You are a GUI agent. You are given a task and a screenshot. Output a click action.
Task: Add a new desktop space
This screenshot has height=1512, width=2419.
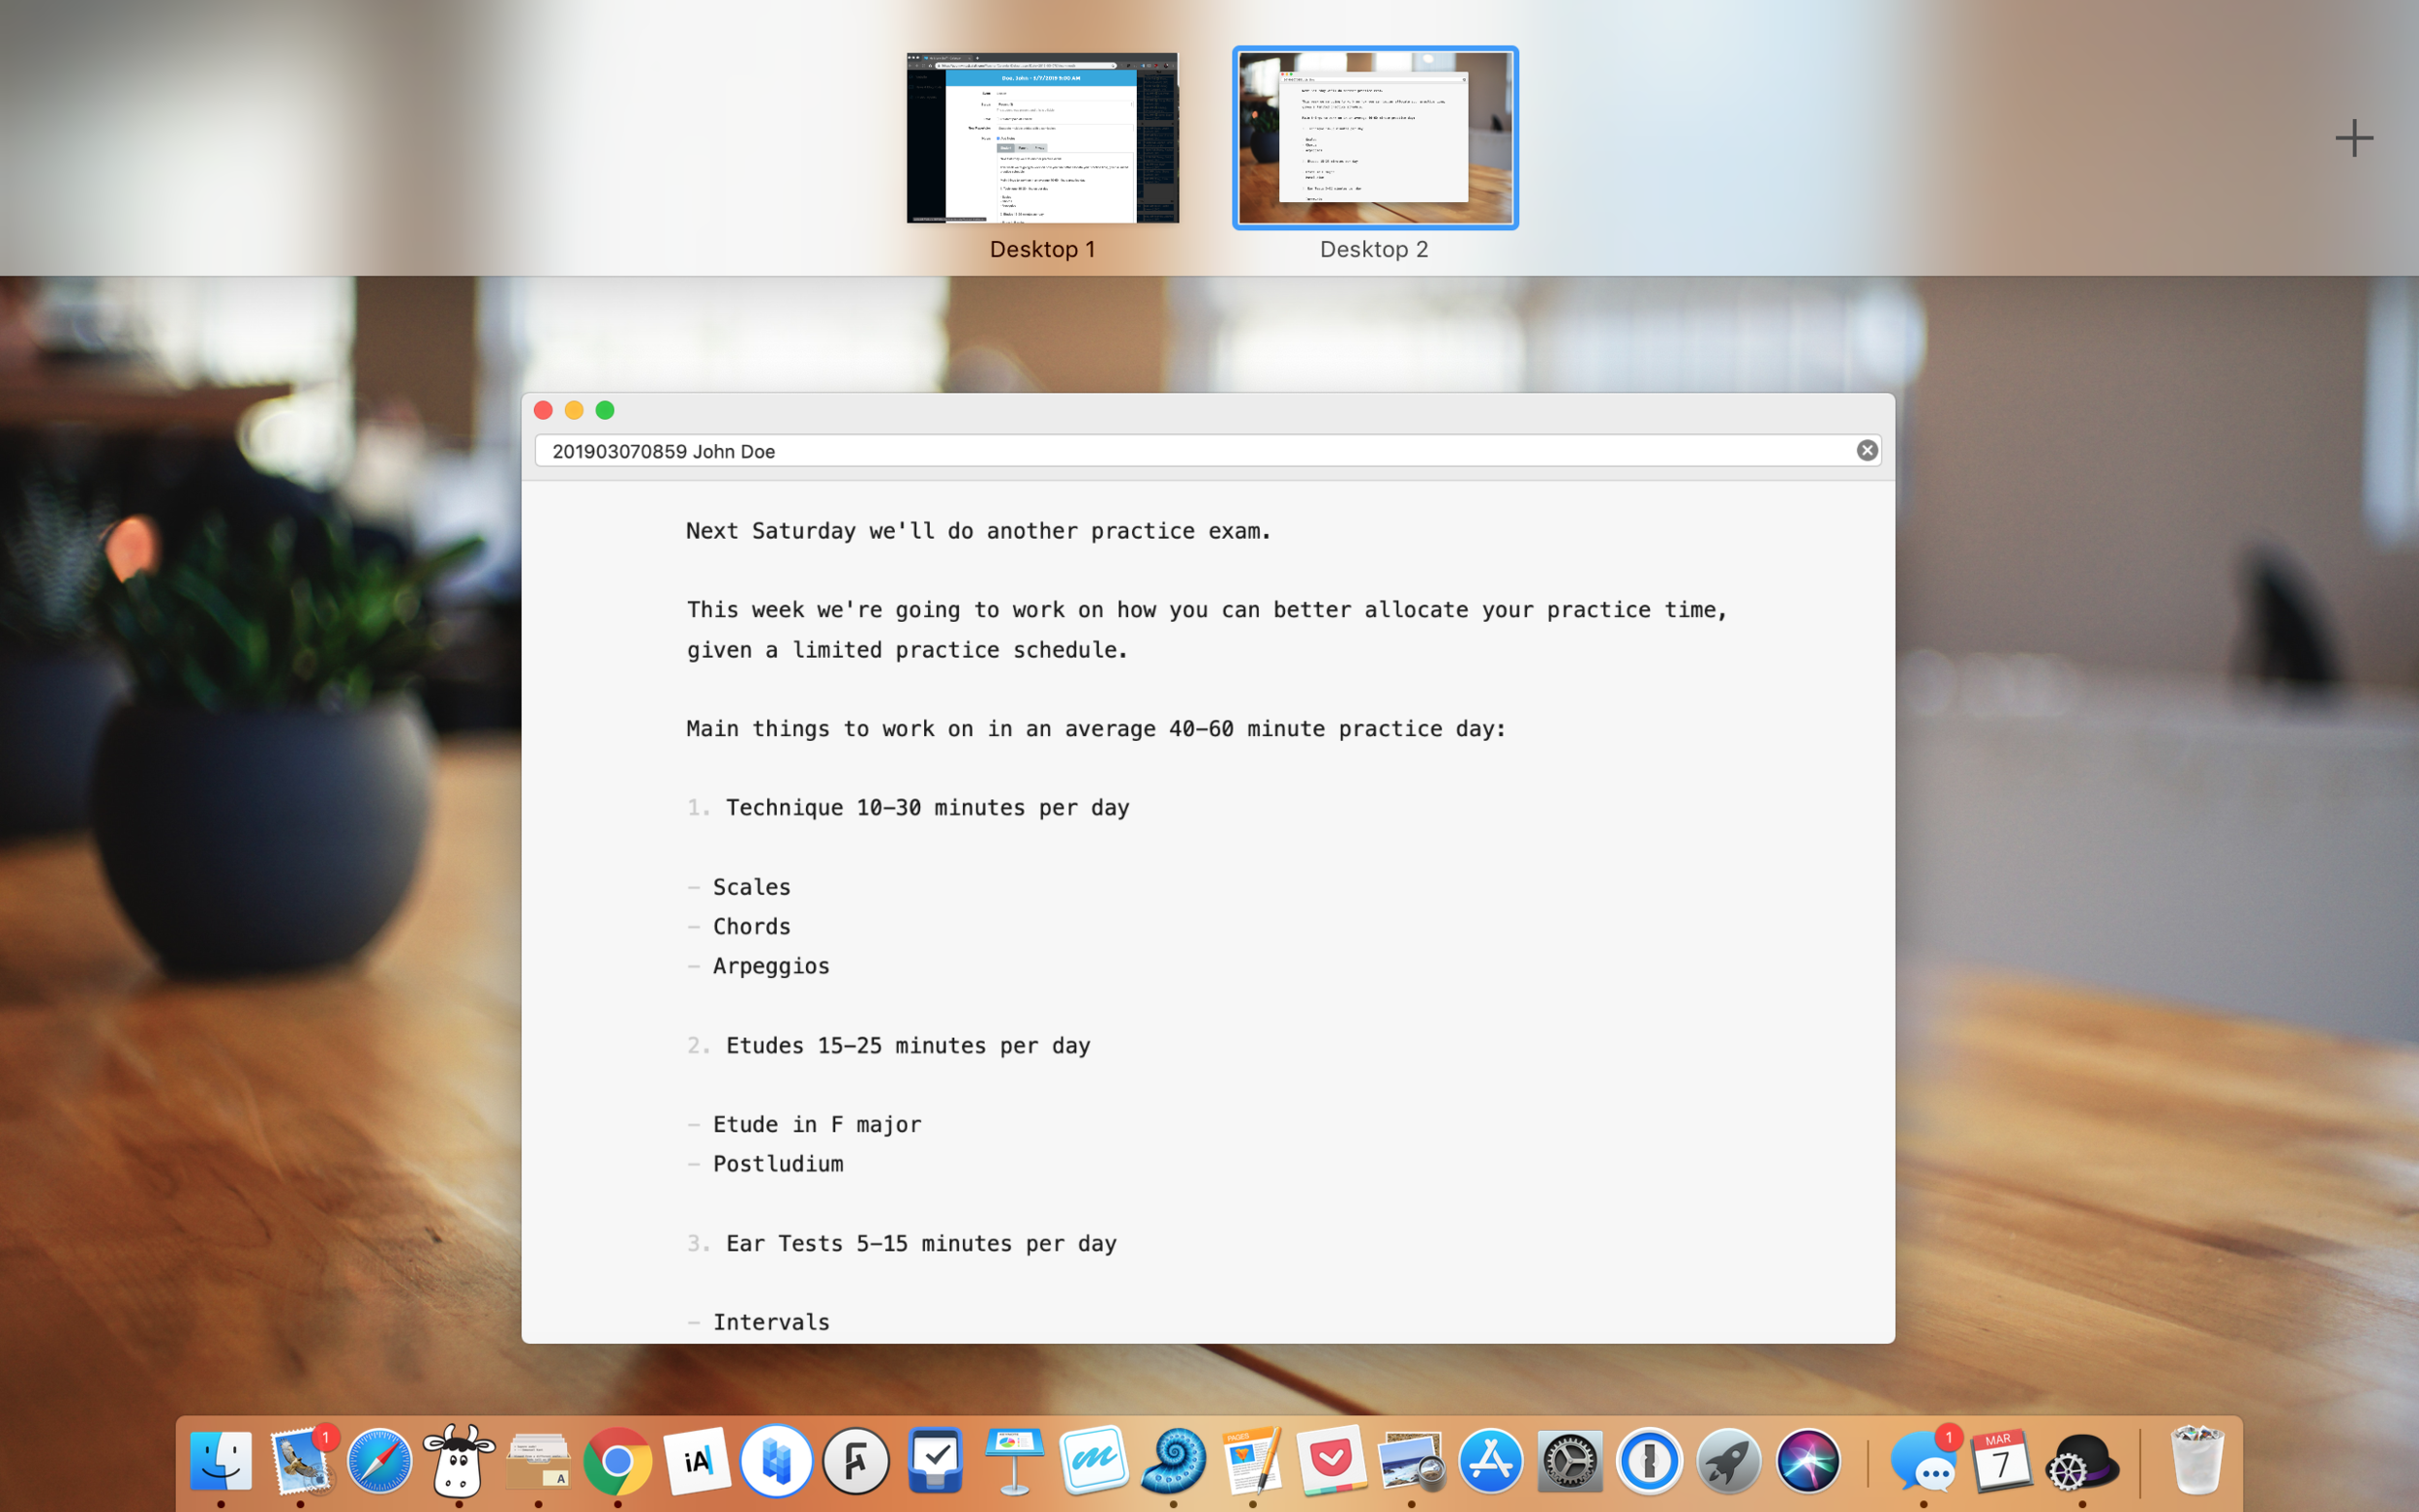coord(2354,138)
